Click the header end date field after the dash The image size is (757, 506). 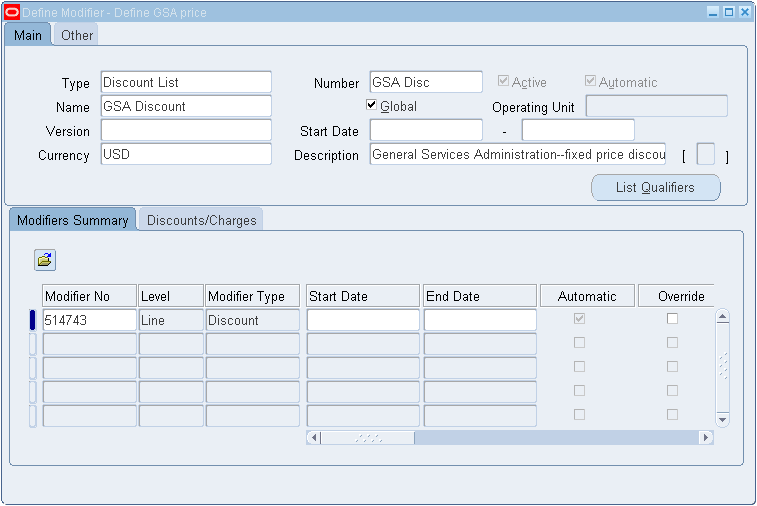pos(578,130)
